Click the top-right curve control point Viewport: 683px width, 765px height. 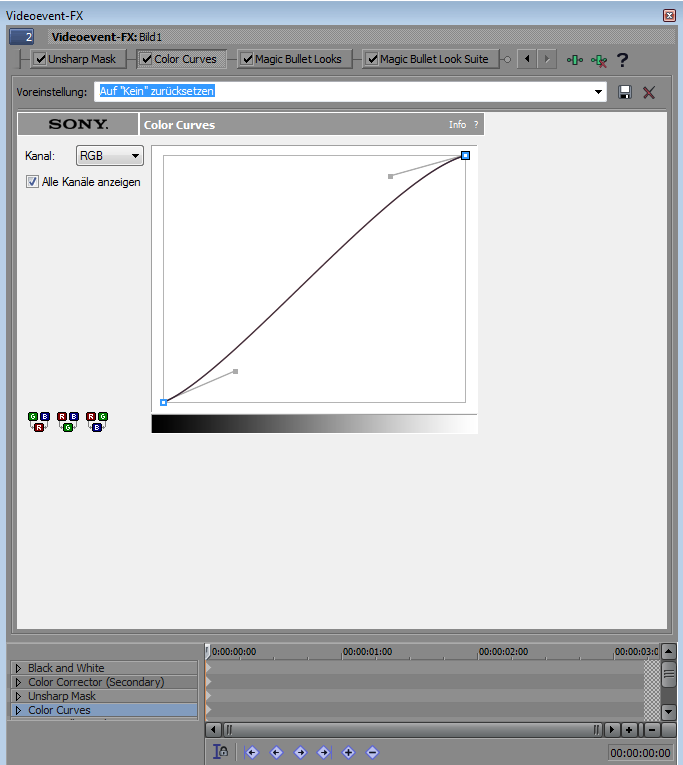click(465, 155)
